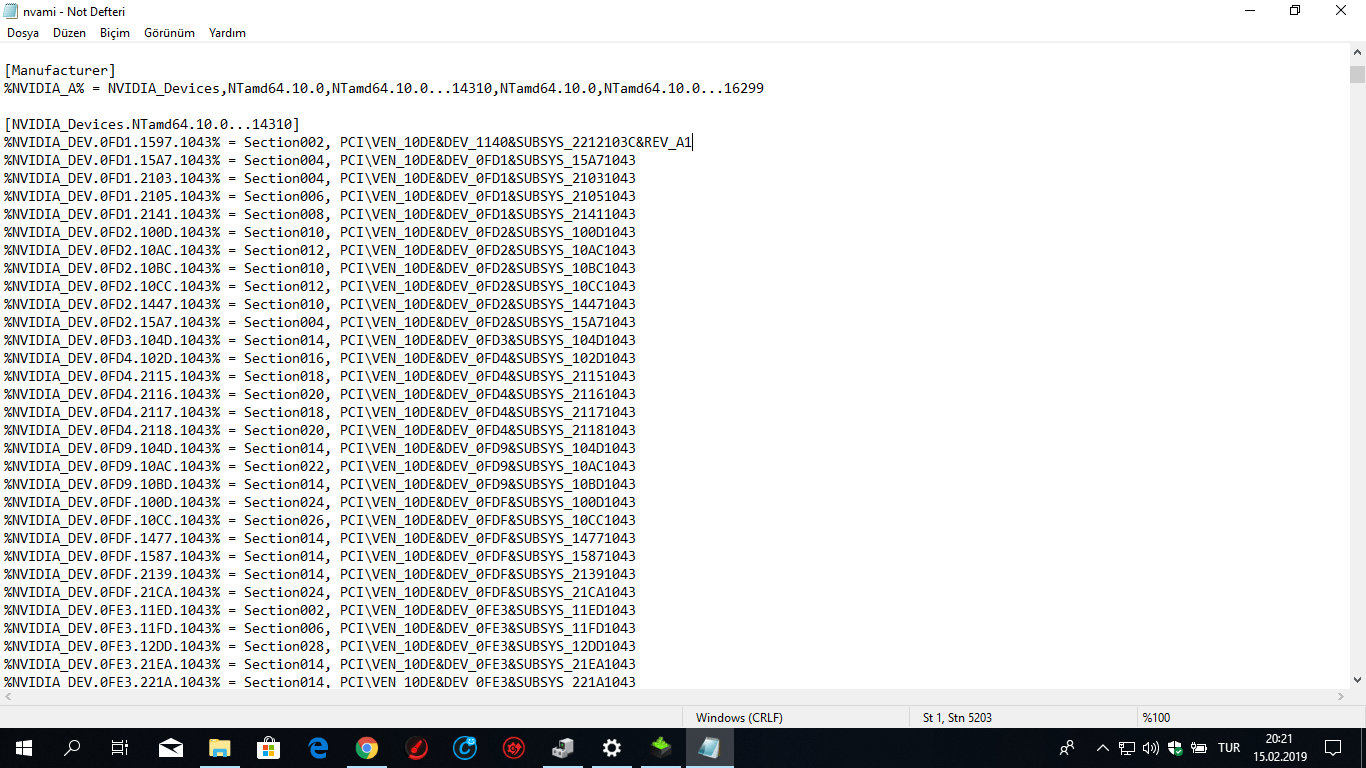This screenshot has width=1366, height=768.
Task: Open the volume speaker tray icon
Action: [x=1151, y=747]
